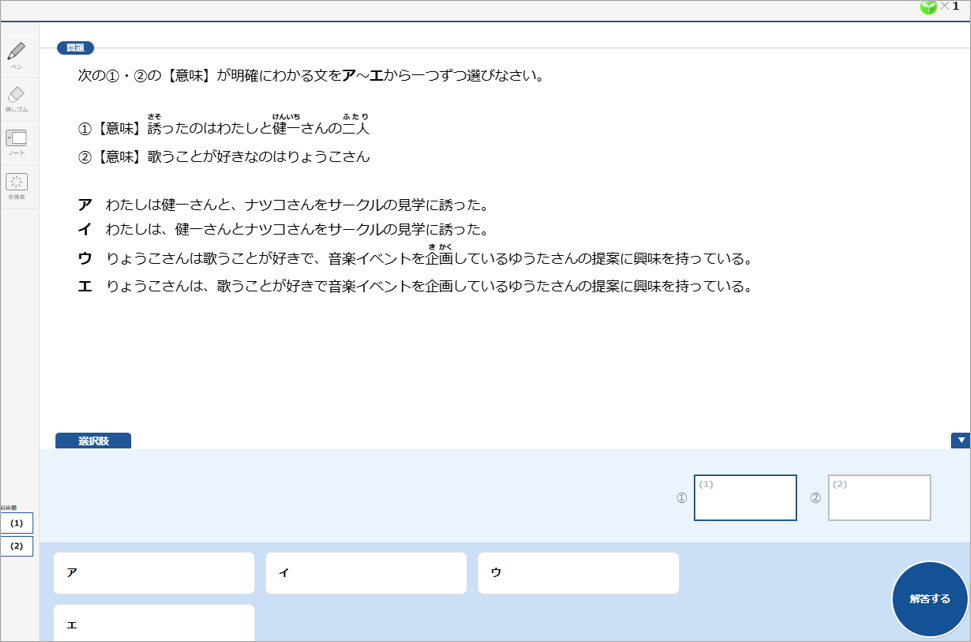
Task: Collapse the choices panel with the triangle arrow
Action: 961,440
